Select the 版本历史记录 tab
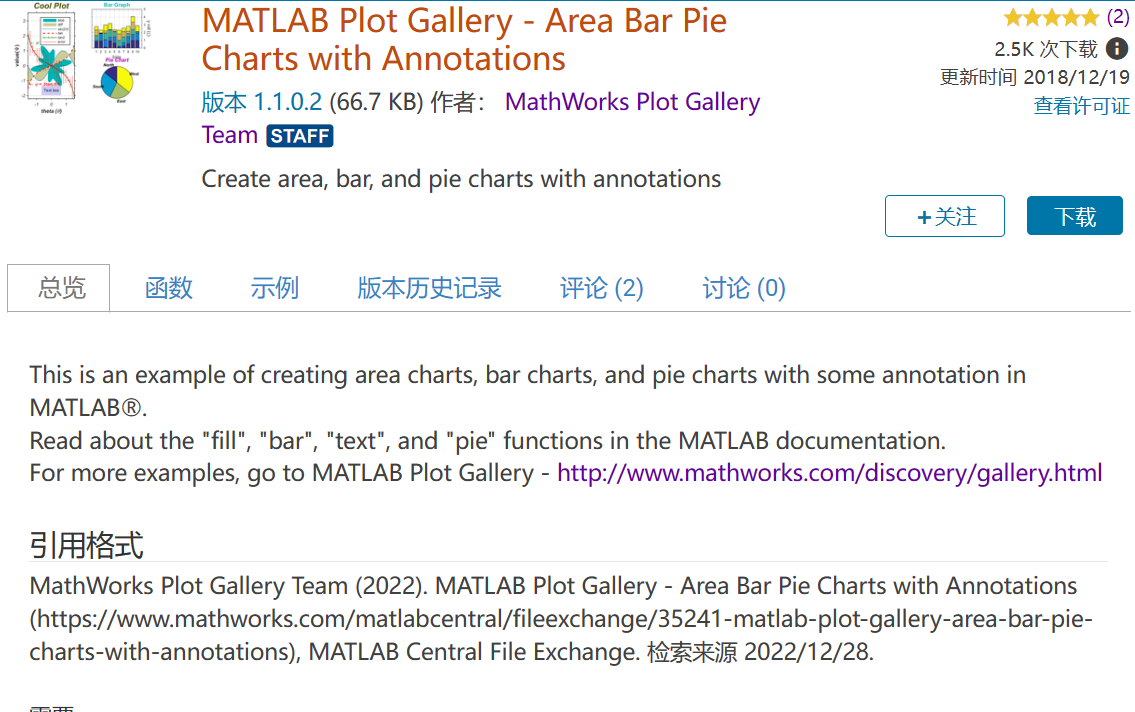 click(x=429, y=288)
